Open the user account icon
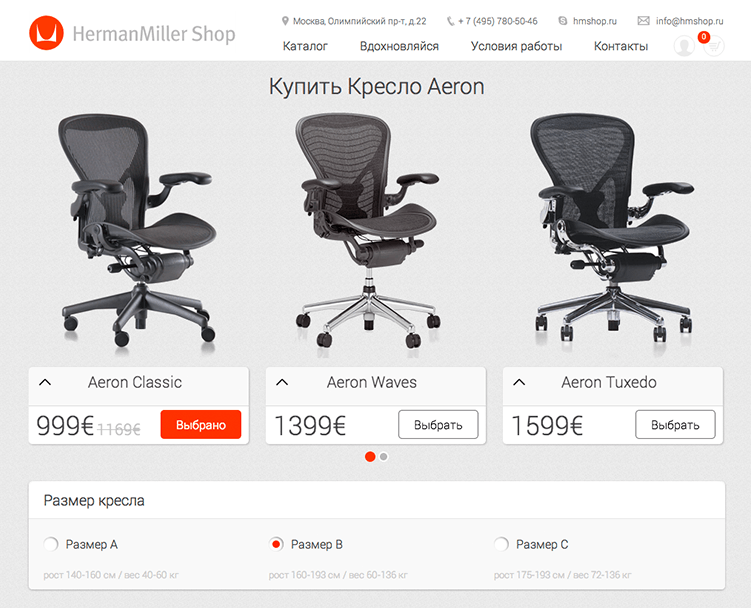Screen dimensions: 751x608 684,46
